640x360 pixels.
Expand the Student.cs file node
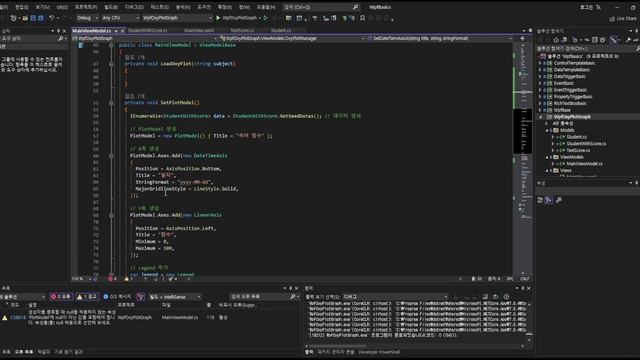pos(553,137)
